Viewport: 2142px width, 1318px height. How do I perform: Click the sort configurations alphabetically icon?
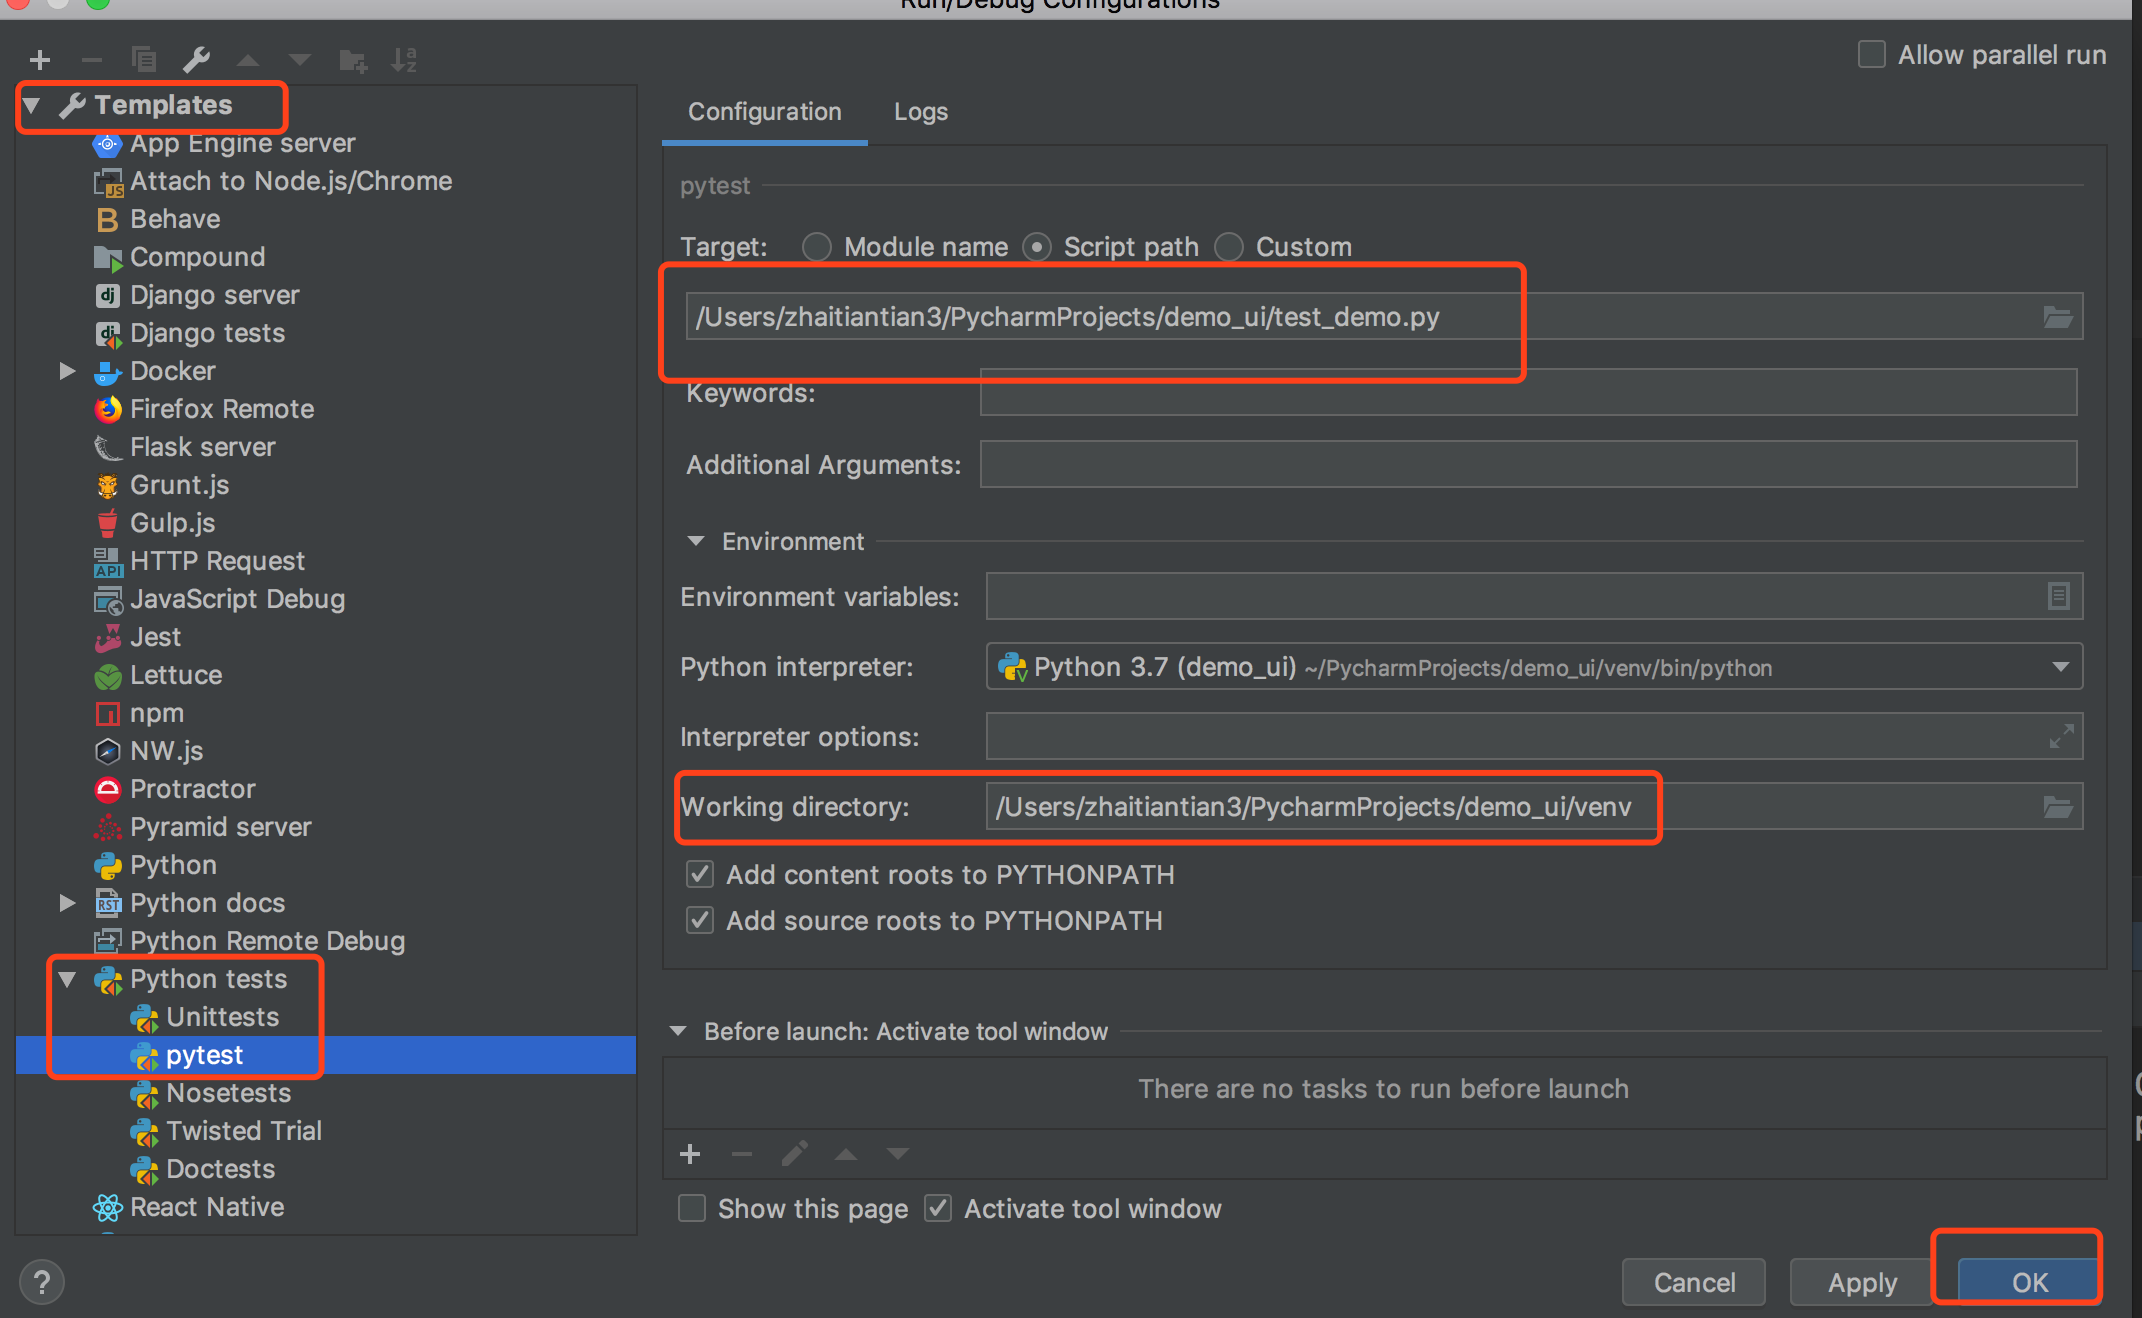point(404,61)
